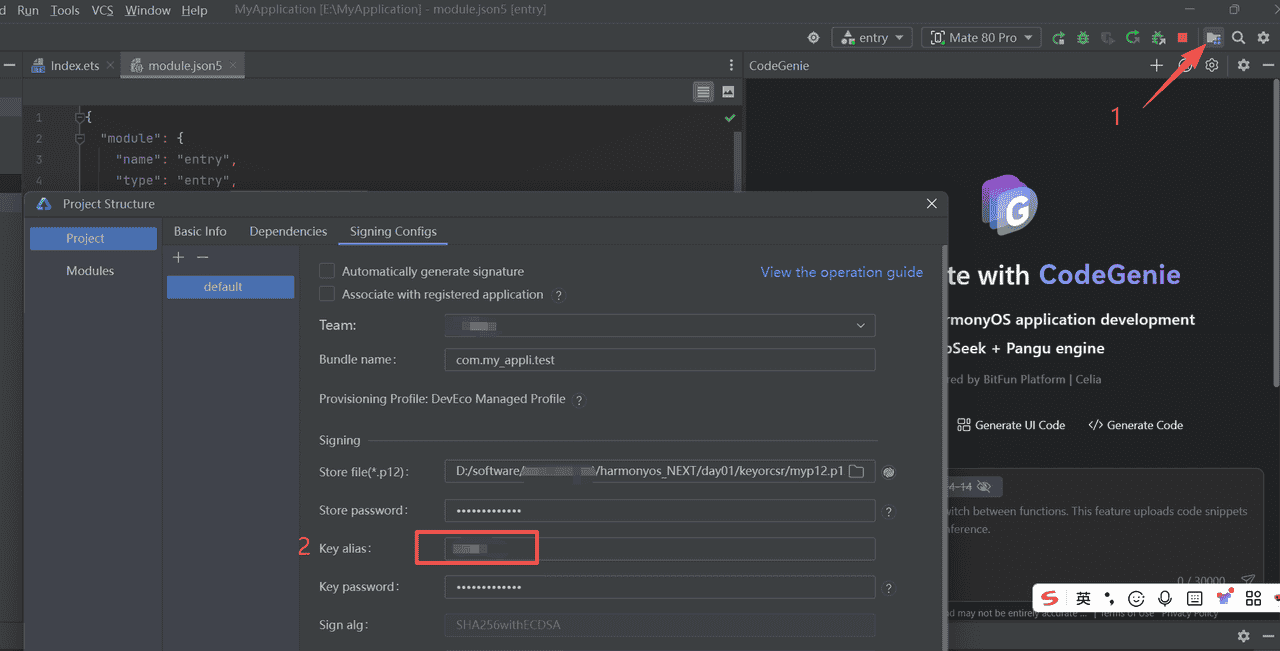
Task: Click the fingerprint icon beside Store file
Action: click(x=889, y=472)
